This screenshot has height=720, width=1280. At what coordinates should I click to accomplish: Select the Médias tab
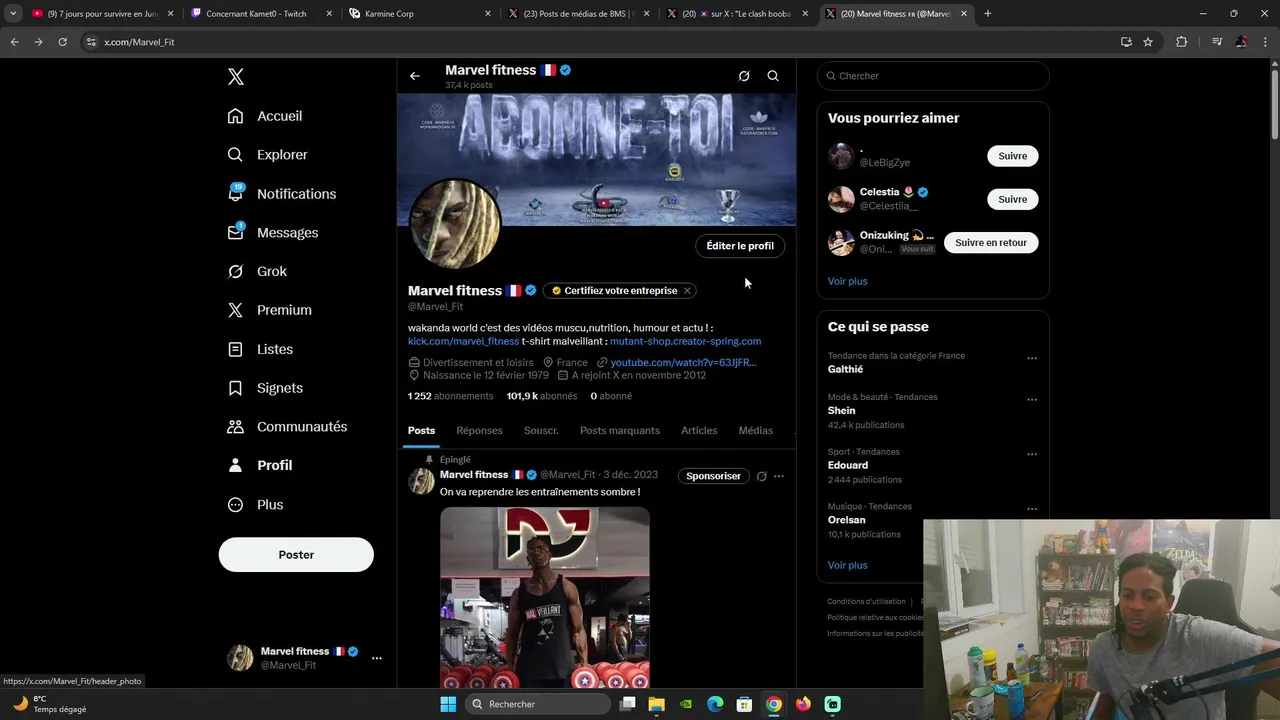coord(755,431)
